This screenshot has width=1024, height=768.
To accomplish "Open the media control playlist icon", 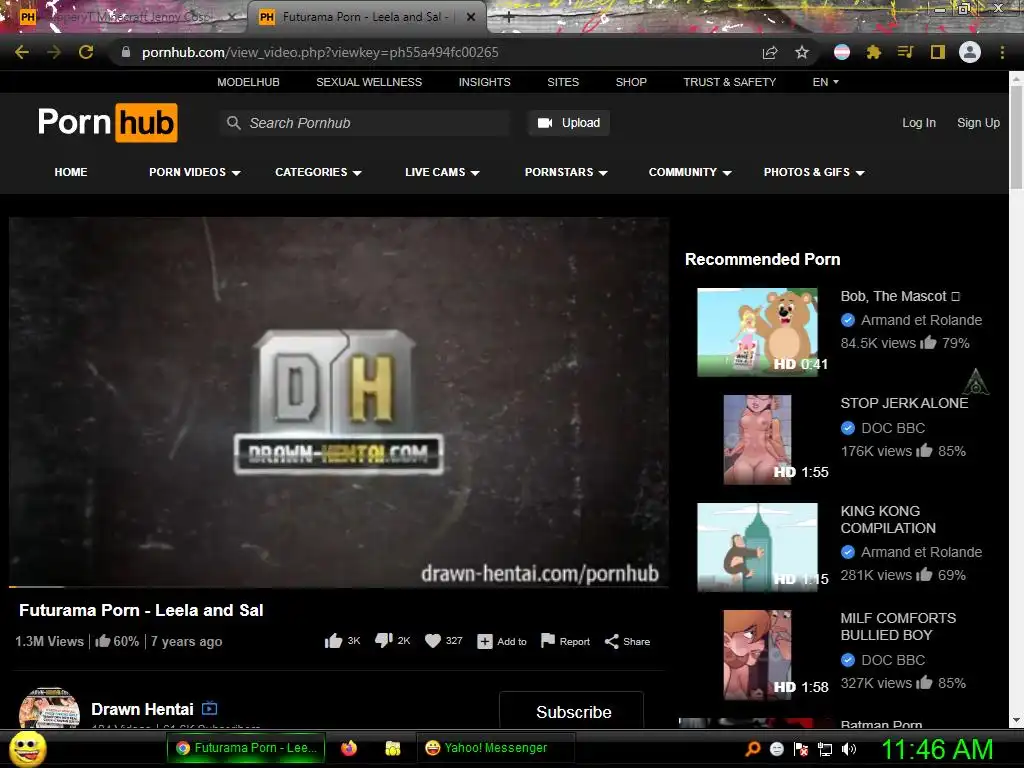I will [905, 52].
